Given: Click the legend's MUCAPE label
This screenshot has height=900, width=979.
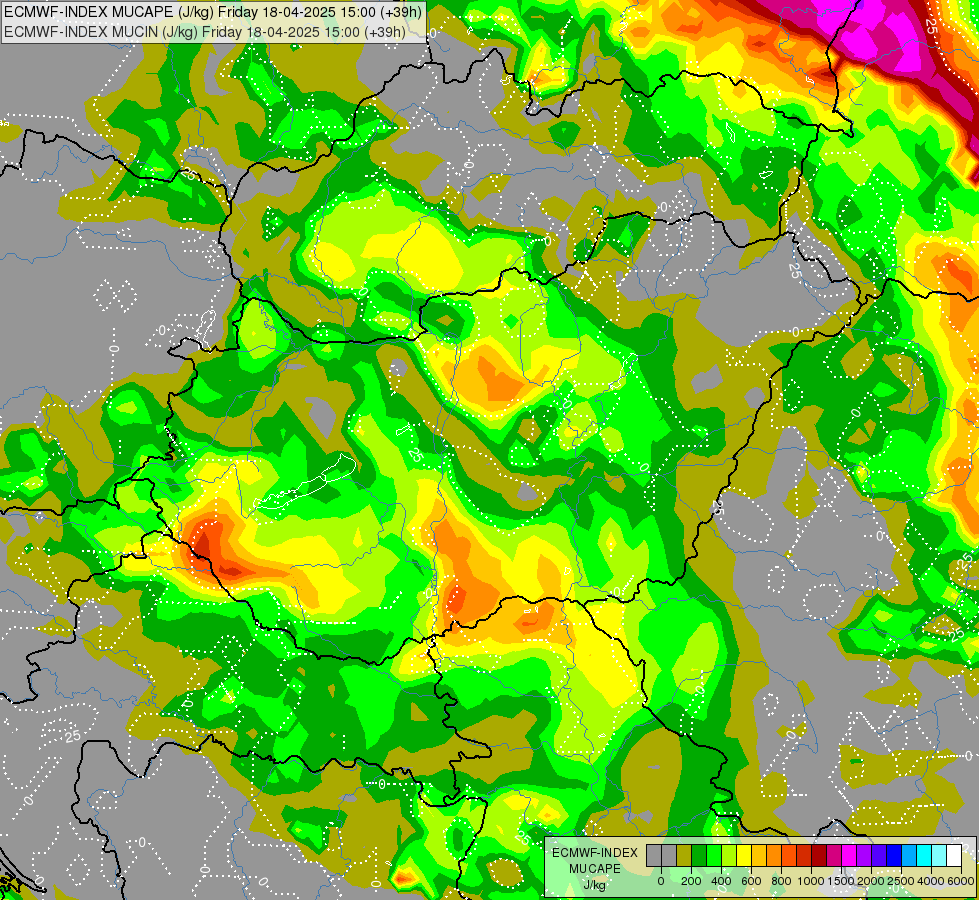Looking at the screenshot, I should point(595,869).
